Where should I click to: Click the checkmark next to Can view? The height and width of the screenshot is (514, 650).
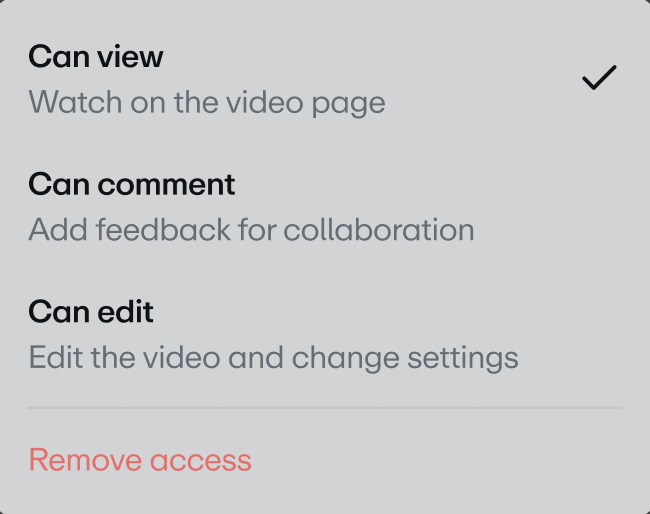click(599, 78)
